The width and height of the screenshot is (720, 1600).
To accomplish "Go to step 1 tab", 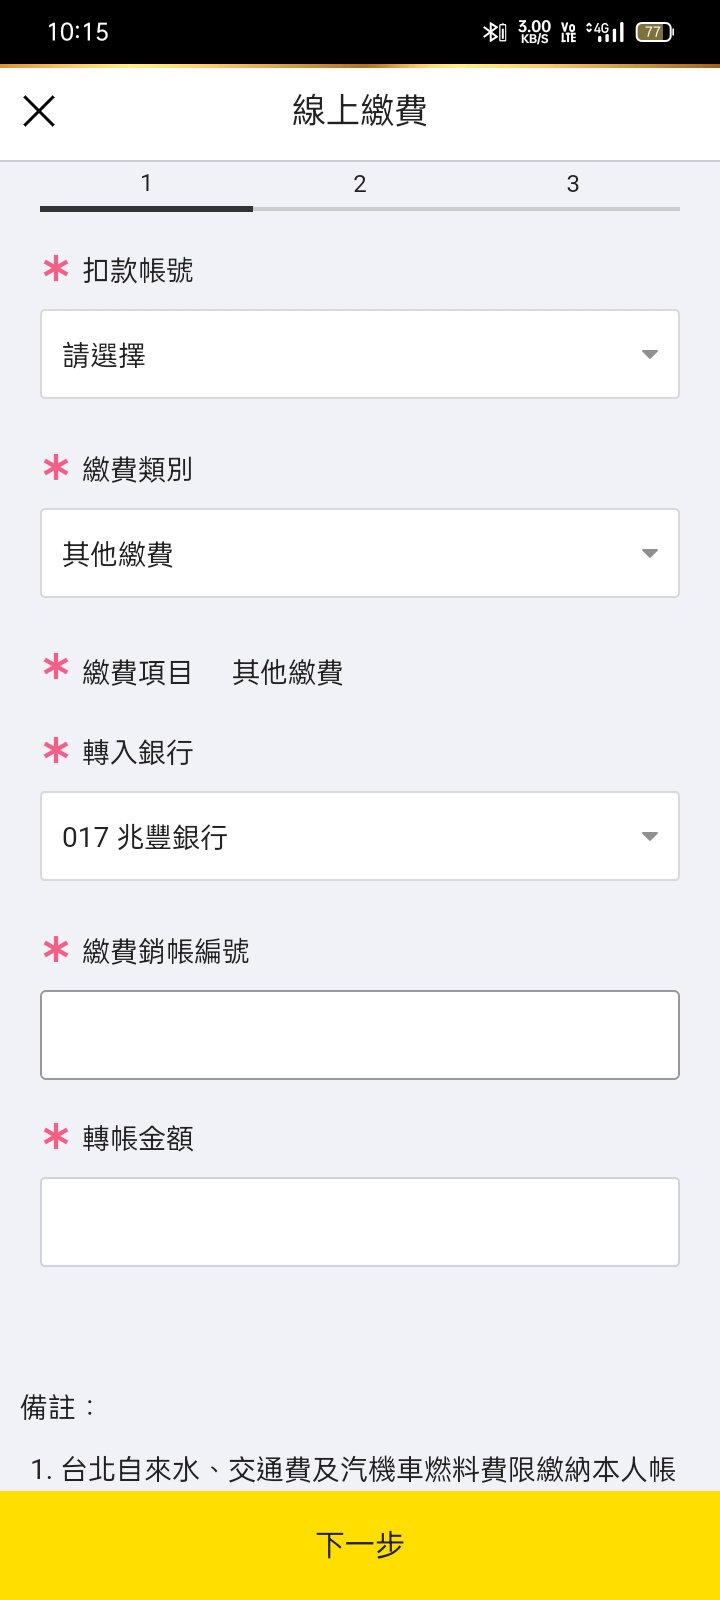I will click(146, 184).
